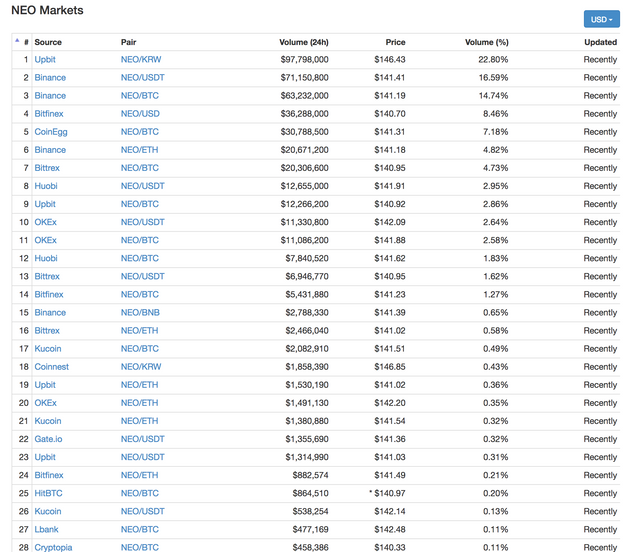
Task: Select the 16.59% volume share cell
Action: point(493,78)
